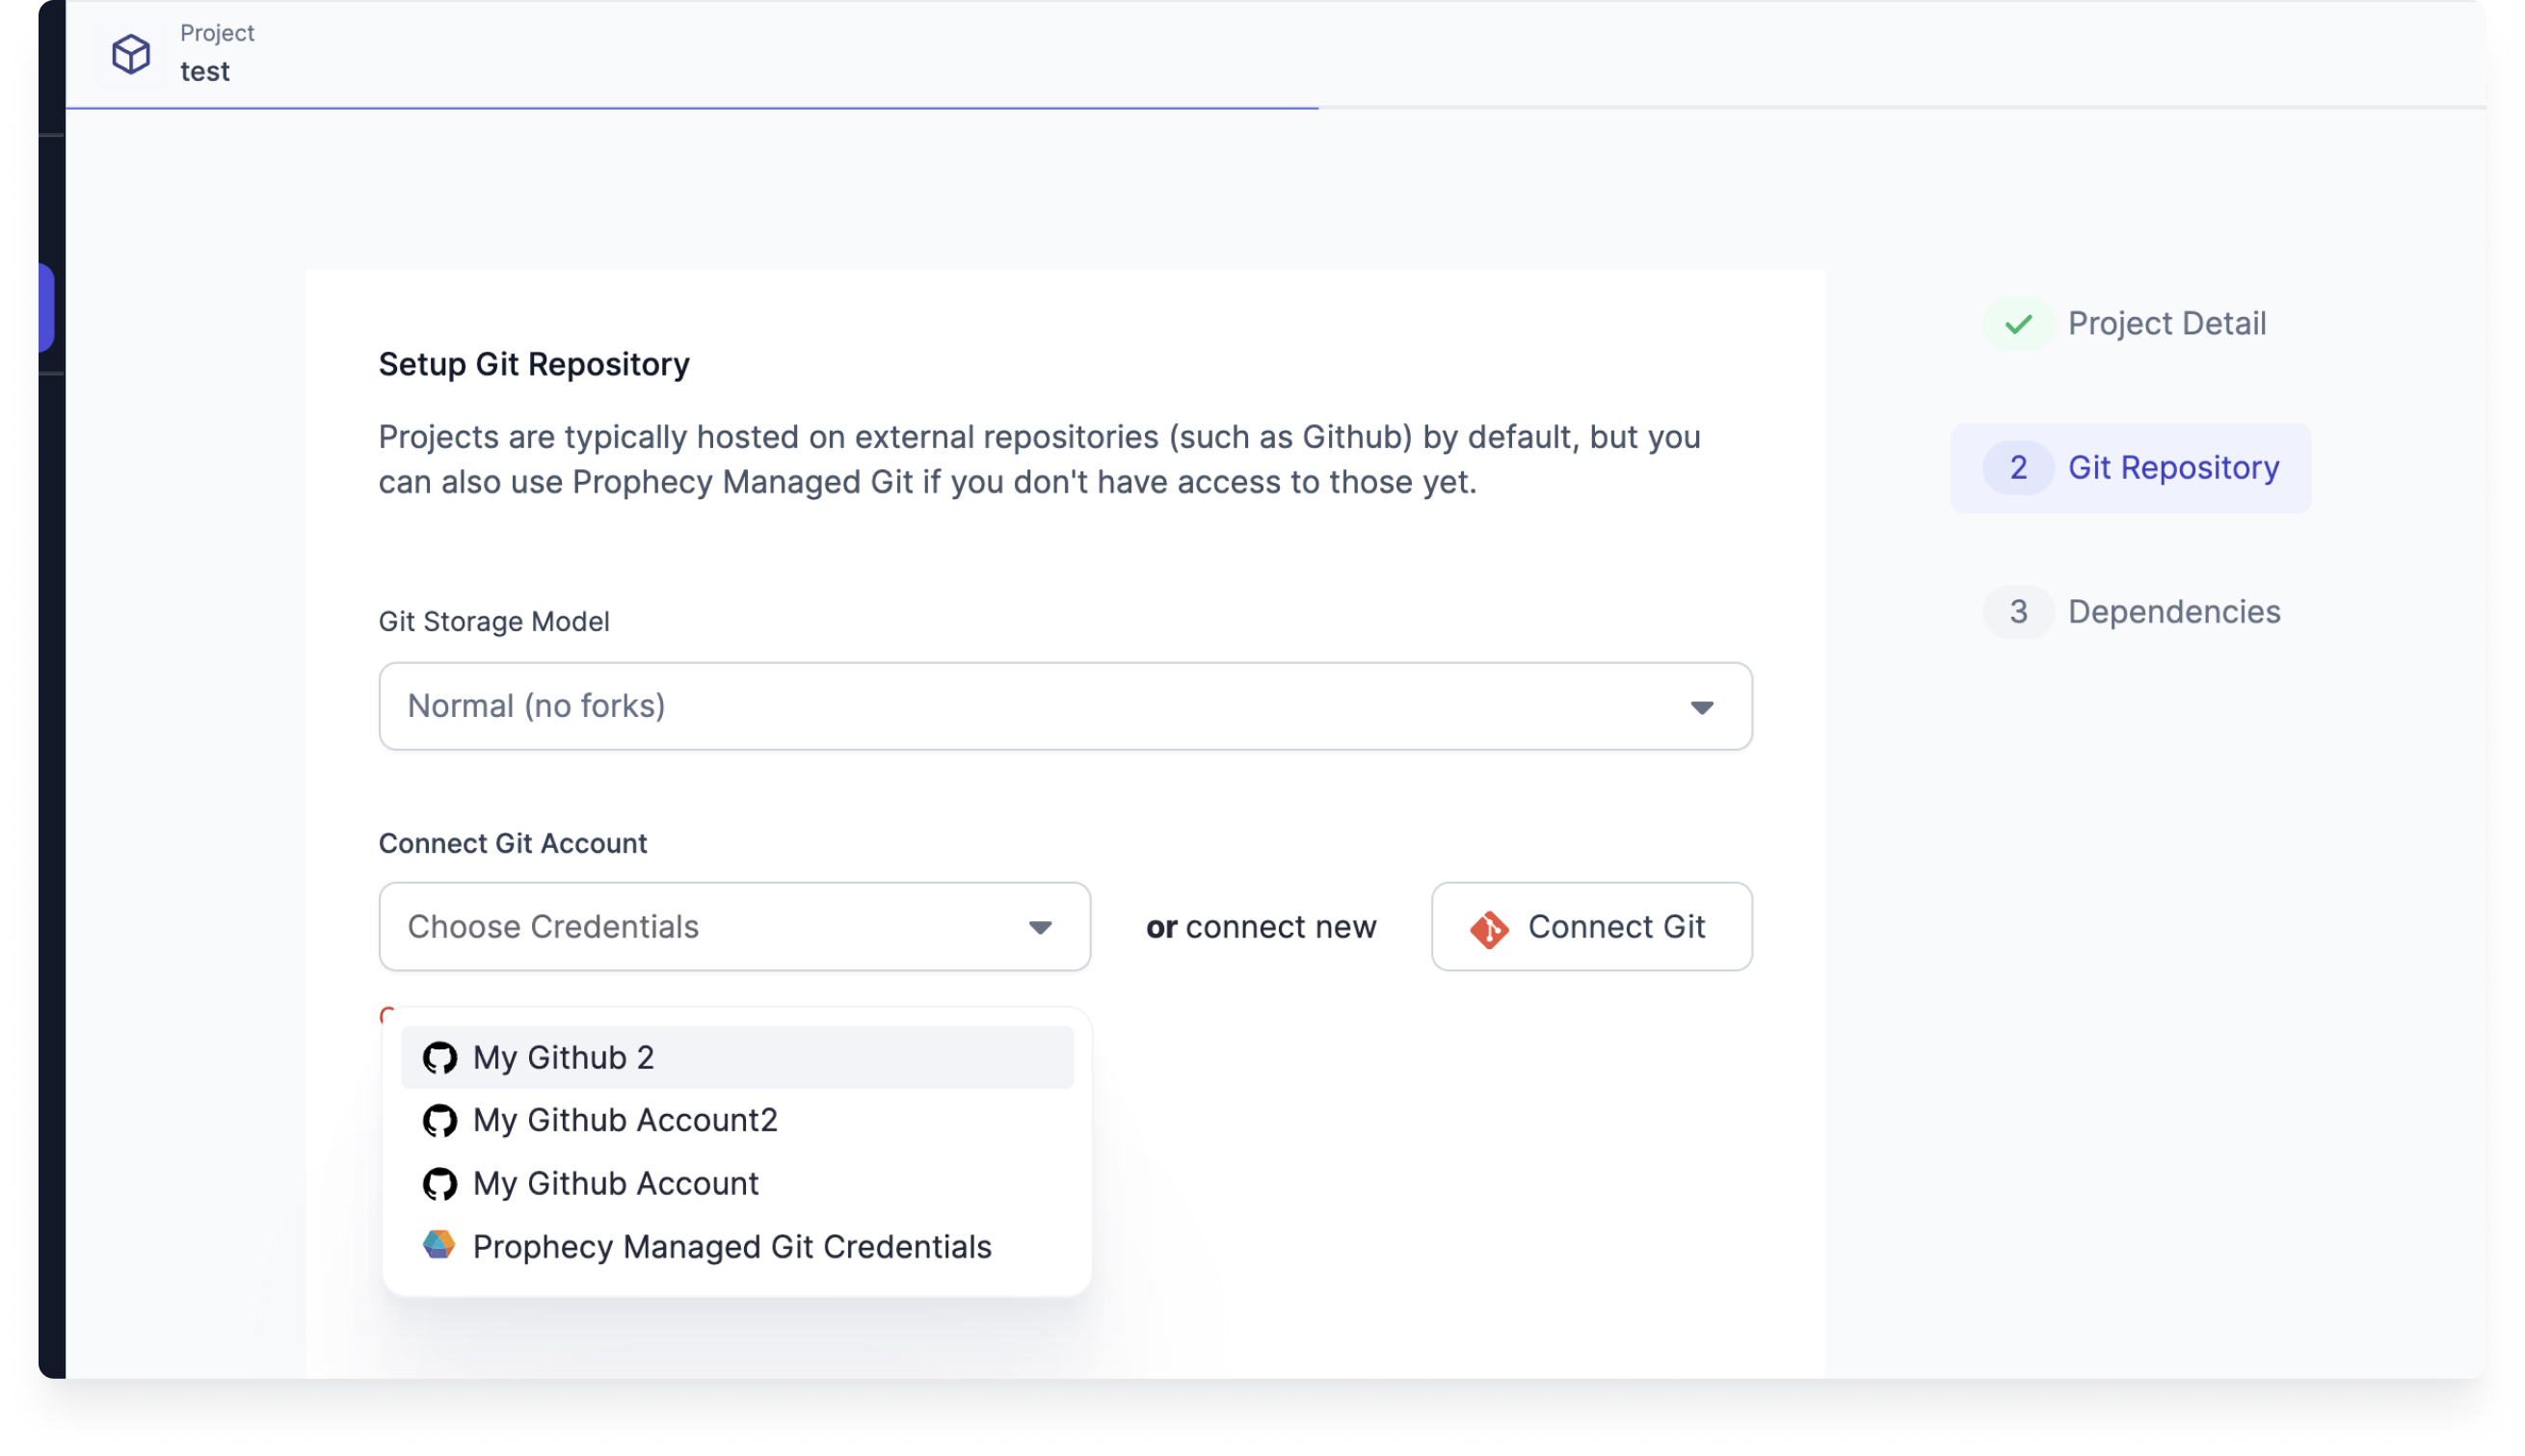The height and width of the screenshot is (1456, 2525).
Task: Click the Prophecy logo icon in credentials list
Action: coord(439,1245)
